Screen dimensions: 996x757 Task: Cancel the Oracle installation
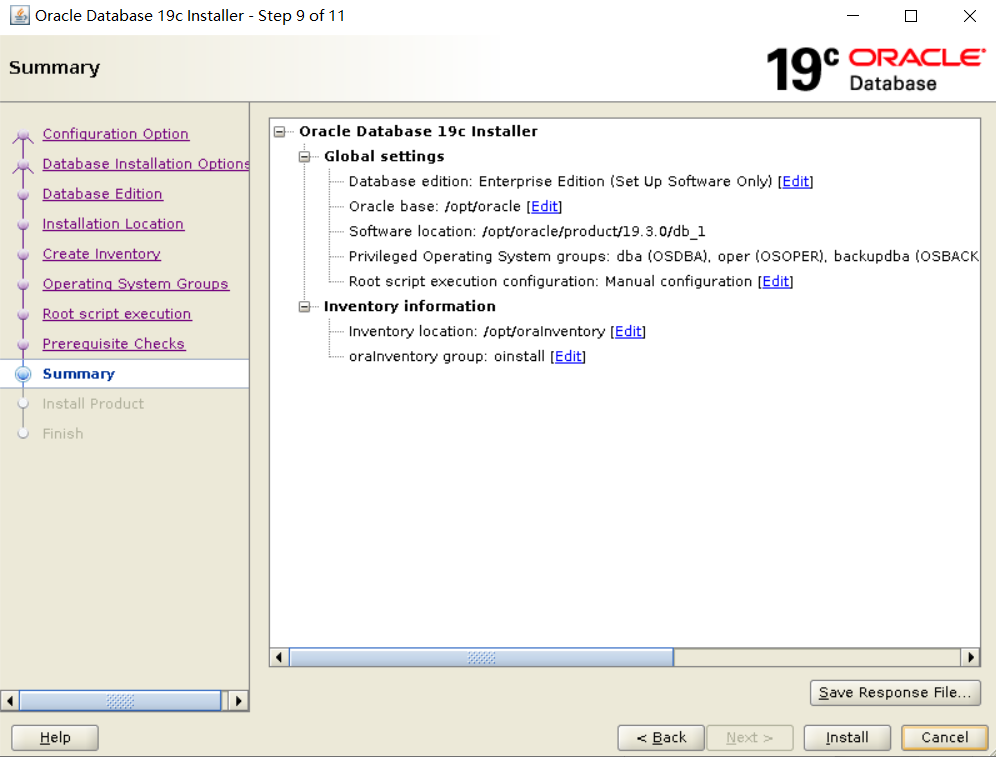point(945,738)
